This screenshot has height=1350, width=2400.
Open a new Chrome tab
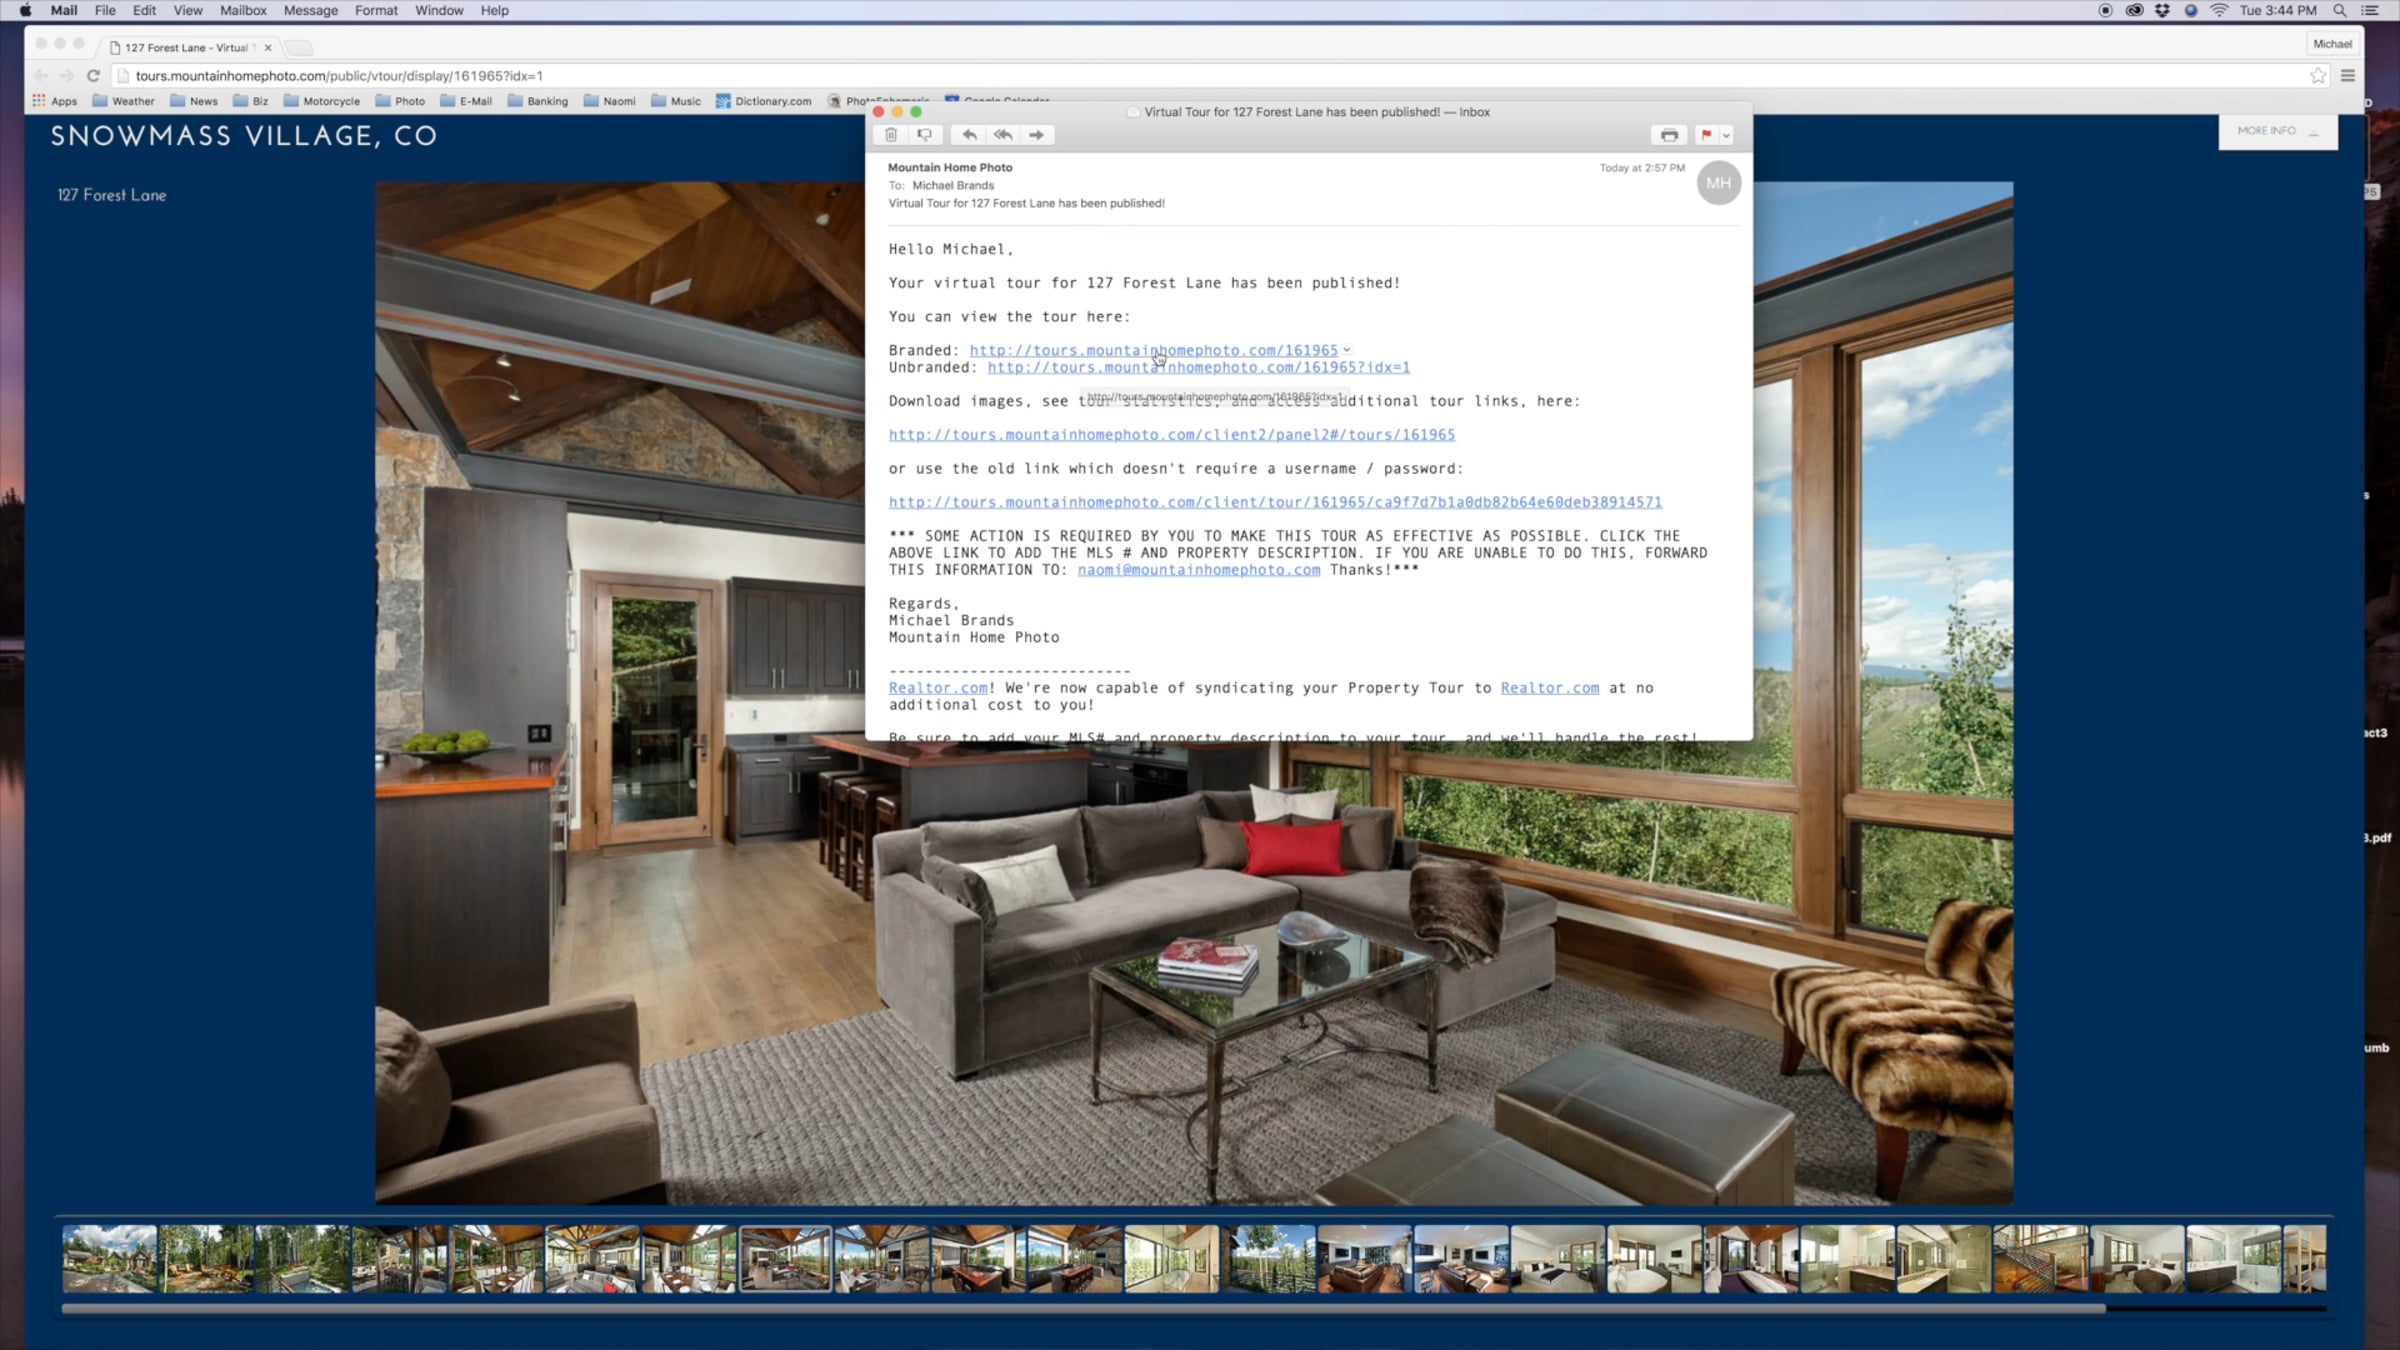(299, 48)
